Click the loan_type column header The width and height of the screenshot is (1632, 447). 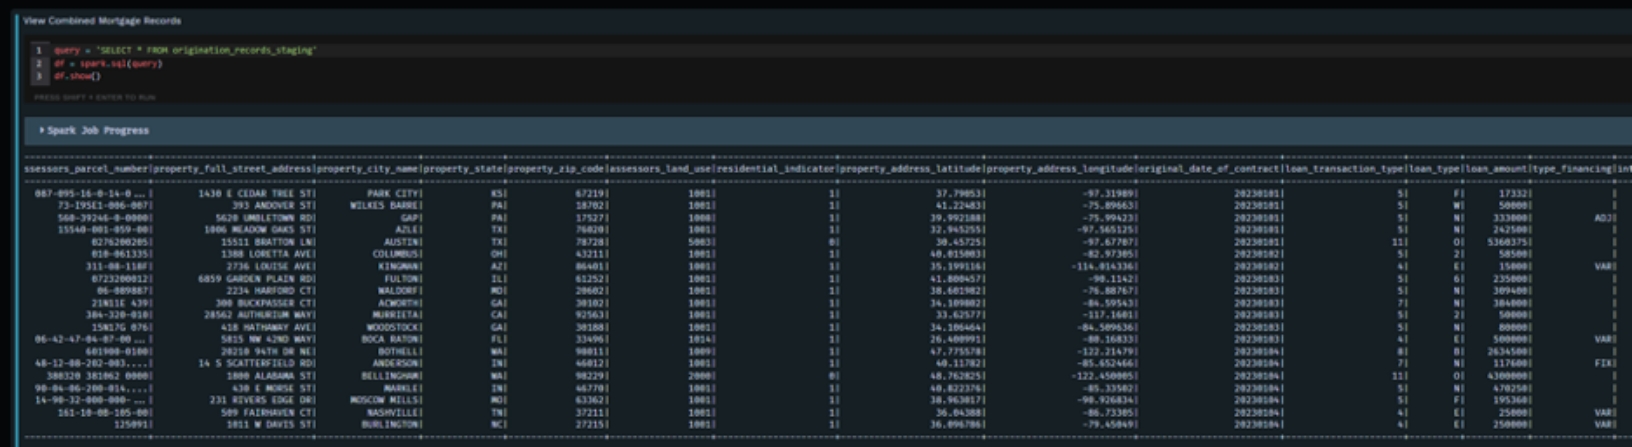tap(1435, 169)
